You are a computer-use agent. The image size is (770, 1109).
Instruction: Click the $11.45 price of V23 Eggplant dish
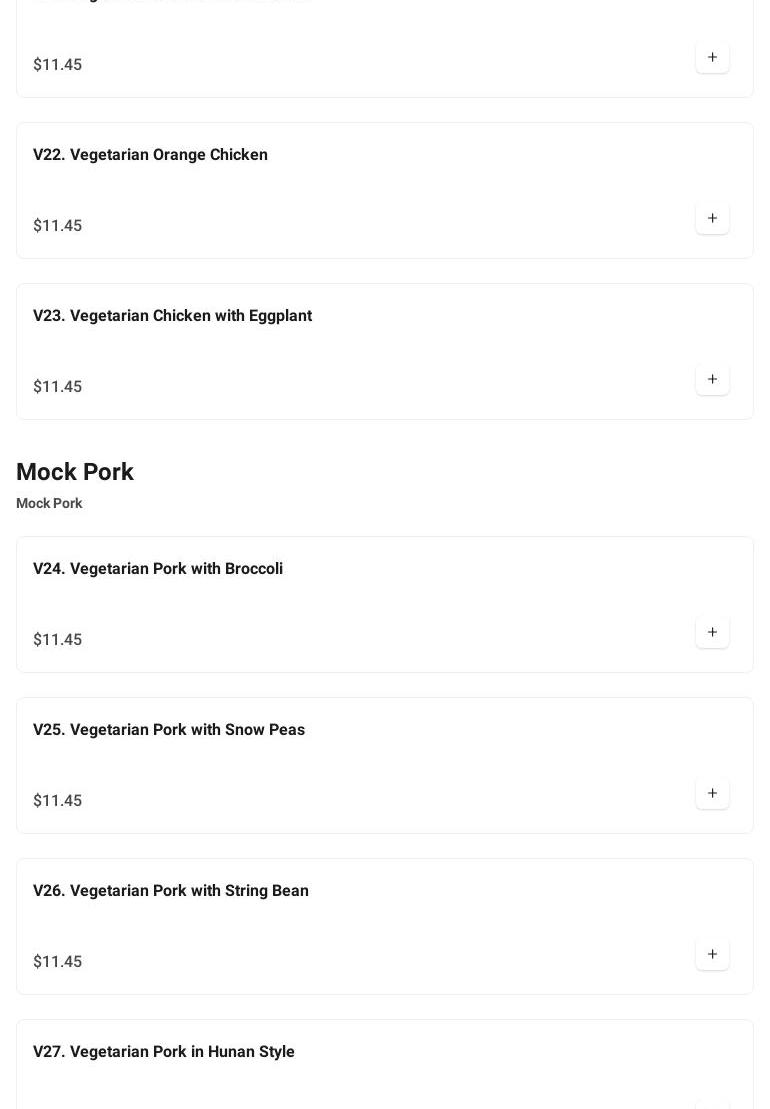[x=58, y=387]
